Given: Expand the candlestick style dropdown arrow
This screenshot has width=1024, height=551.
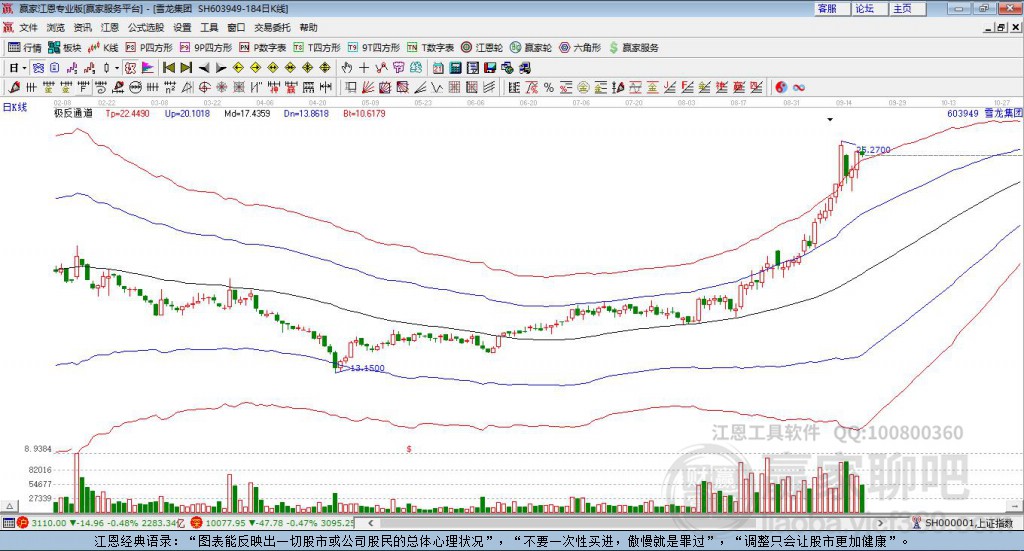Looking at the screenshot, I should 117,68.
